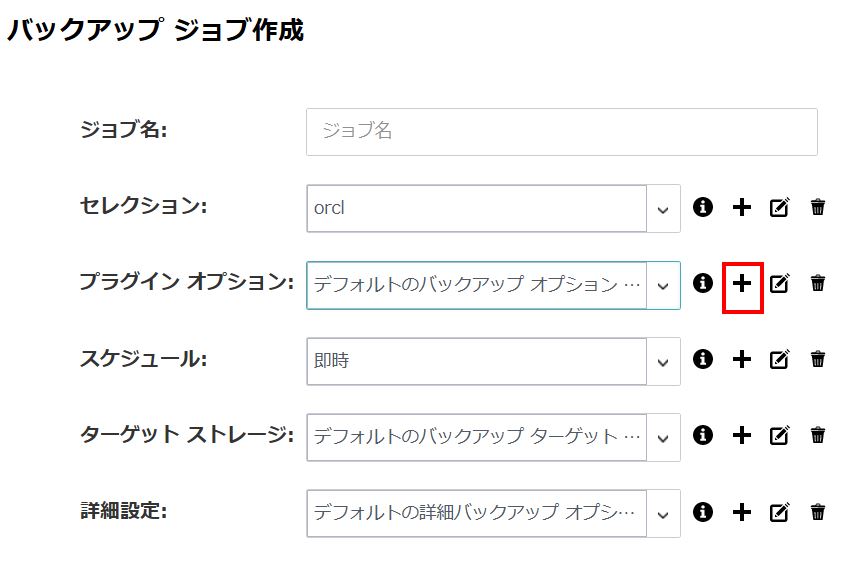Add new プラグイン オプション set
Image resolution: width=843 pixels, height=561 pixels.
coord(742,283)
